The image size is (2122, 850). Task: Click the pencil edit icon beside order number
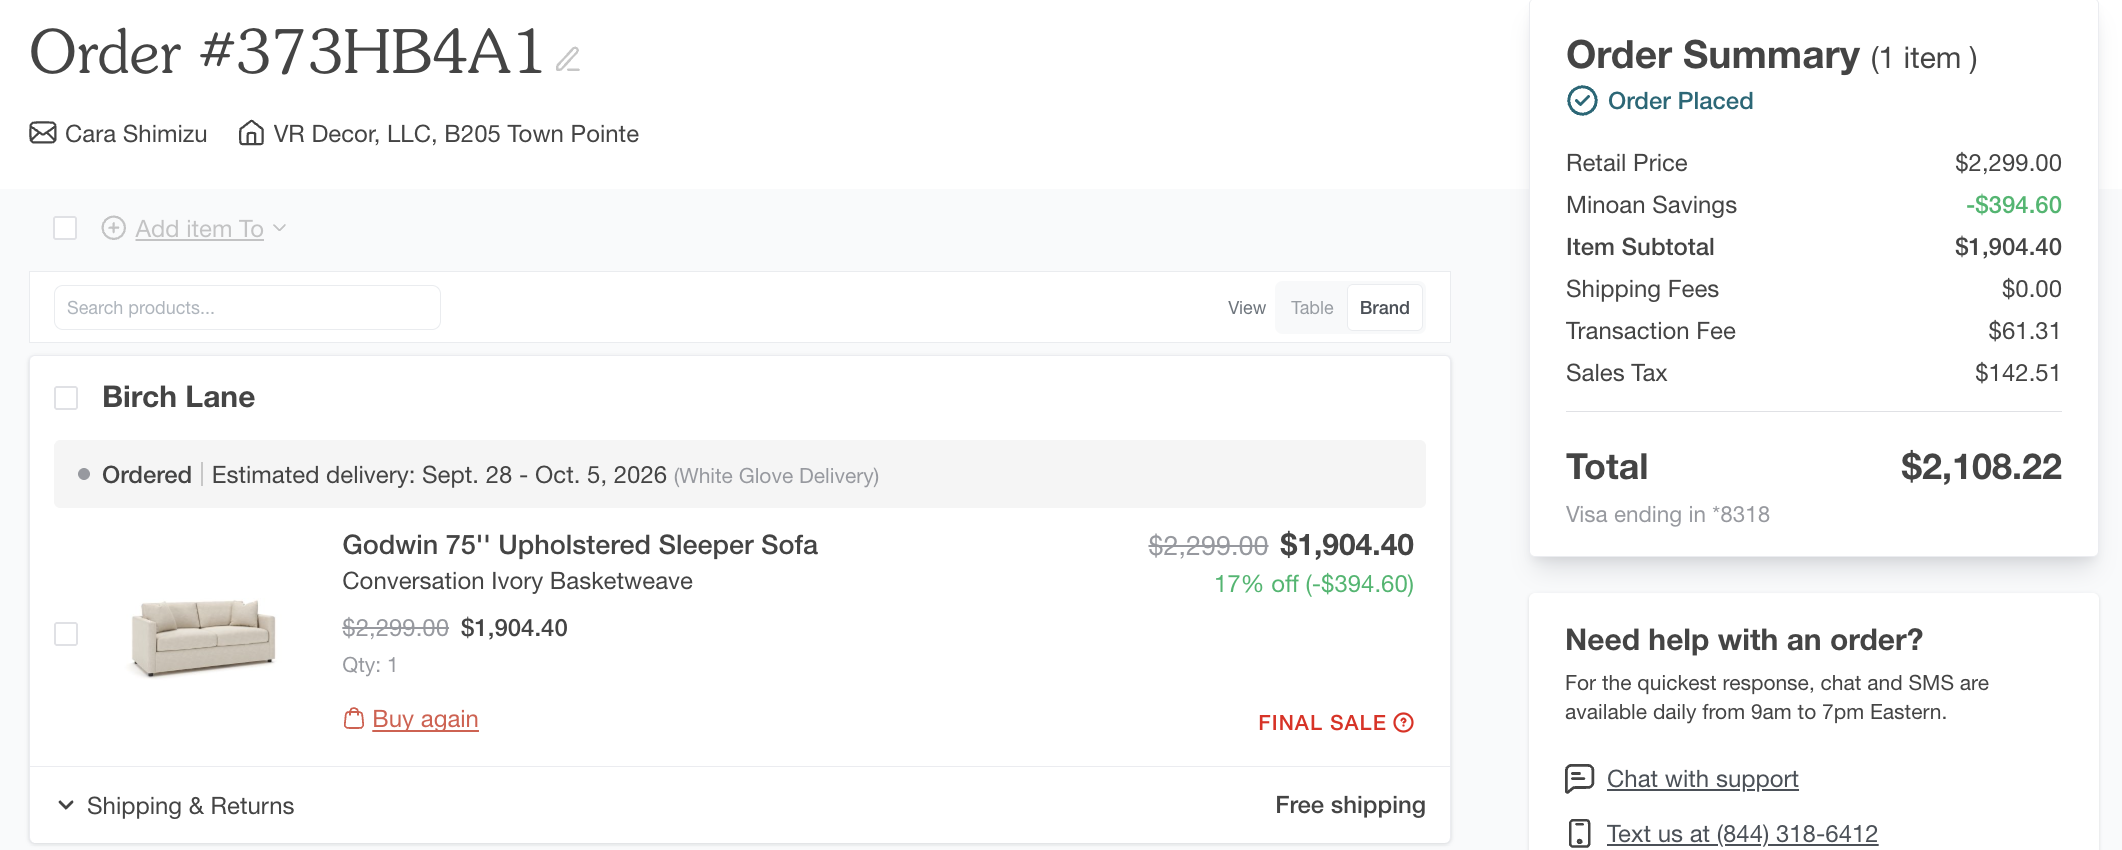568,60
